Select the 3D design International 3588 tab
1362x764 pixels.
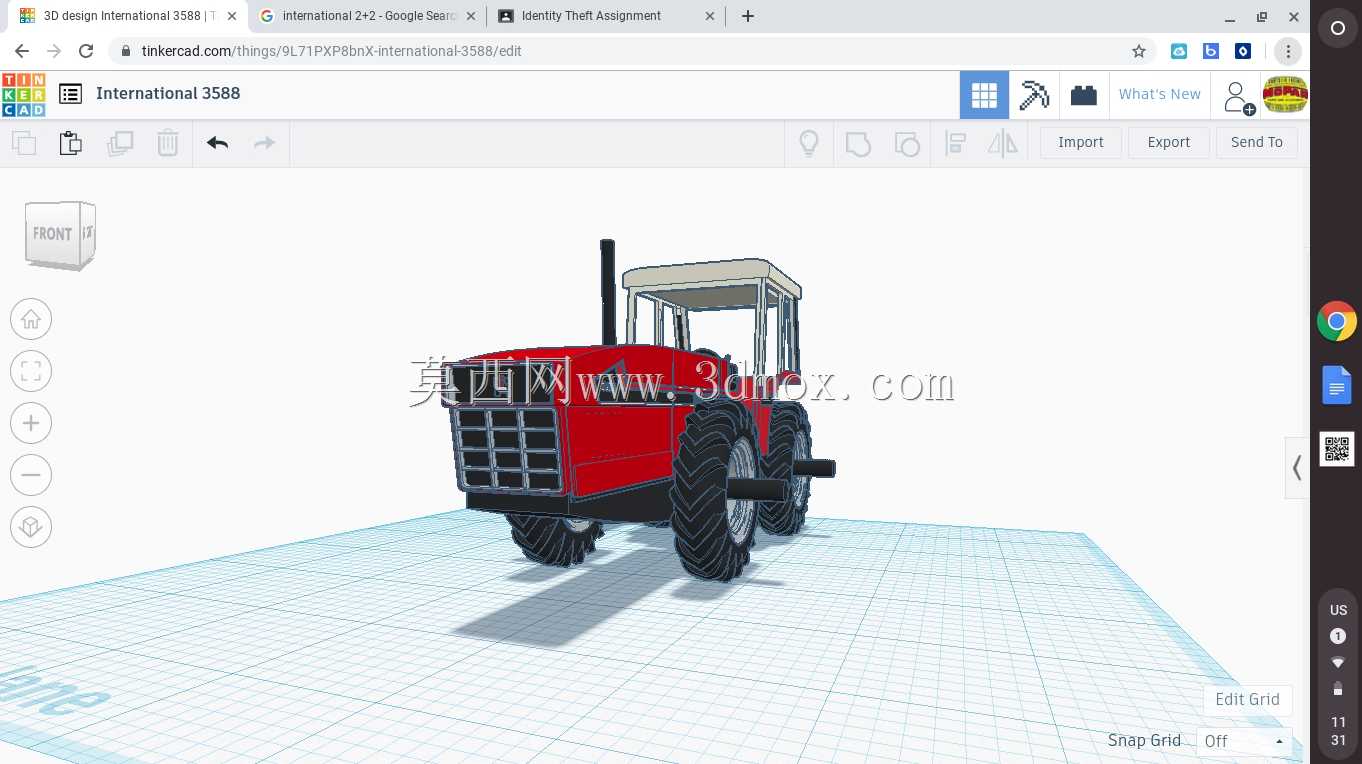(127, 16)
